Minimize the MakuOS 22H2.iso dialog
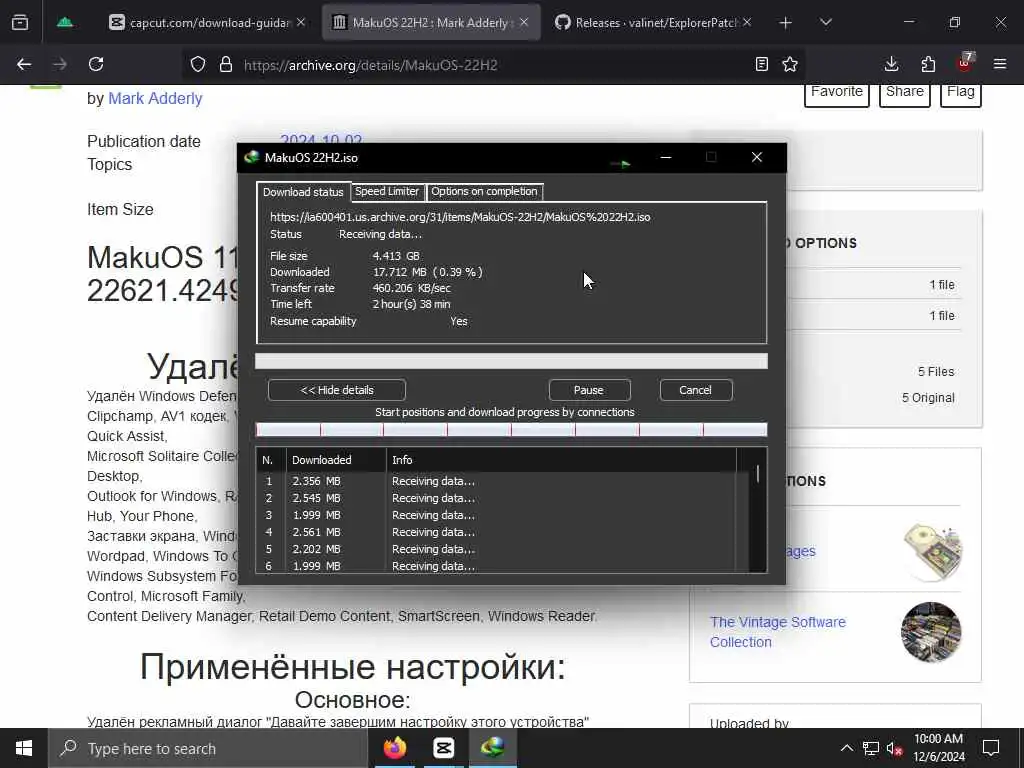 click(666, 157)
